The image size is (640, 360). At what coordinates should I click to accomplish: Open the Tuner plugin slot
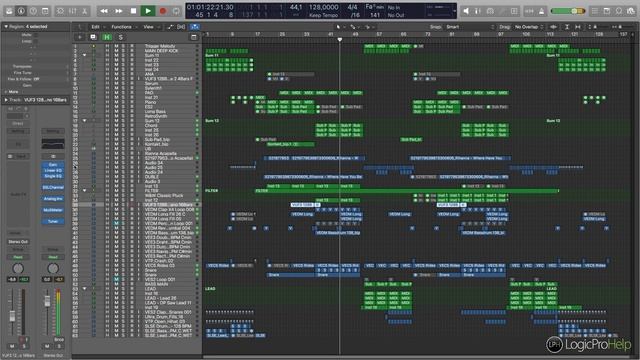click(x=53, y=221)
